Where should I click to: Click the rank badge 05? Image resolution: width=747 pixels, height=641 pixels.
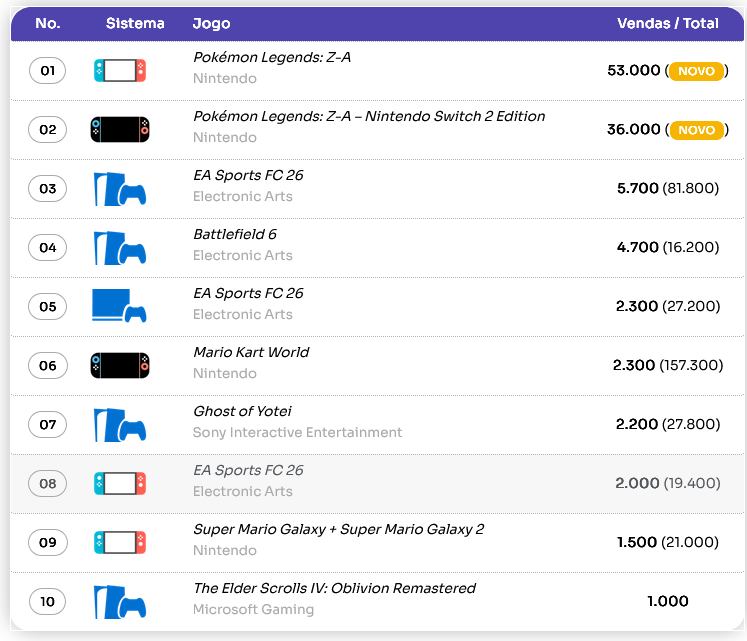coord(48,307)
